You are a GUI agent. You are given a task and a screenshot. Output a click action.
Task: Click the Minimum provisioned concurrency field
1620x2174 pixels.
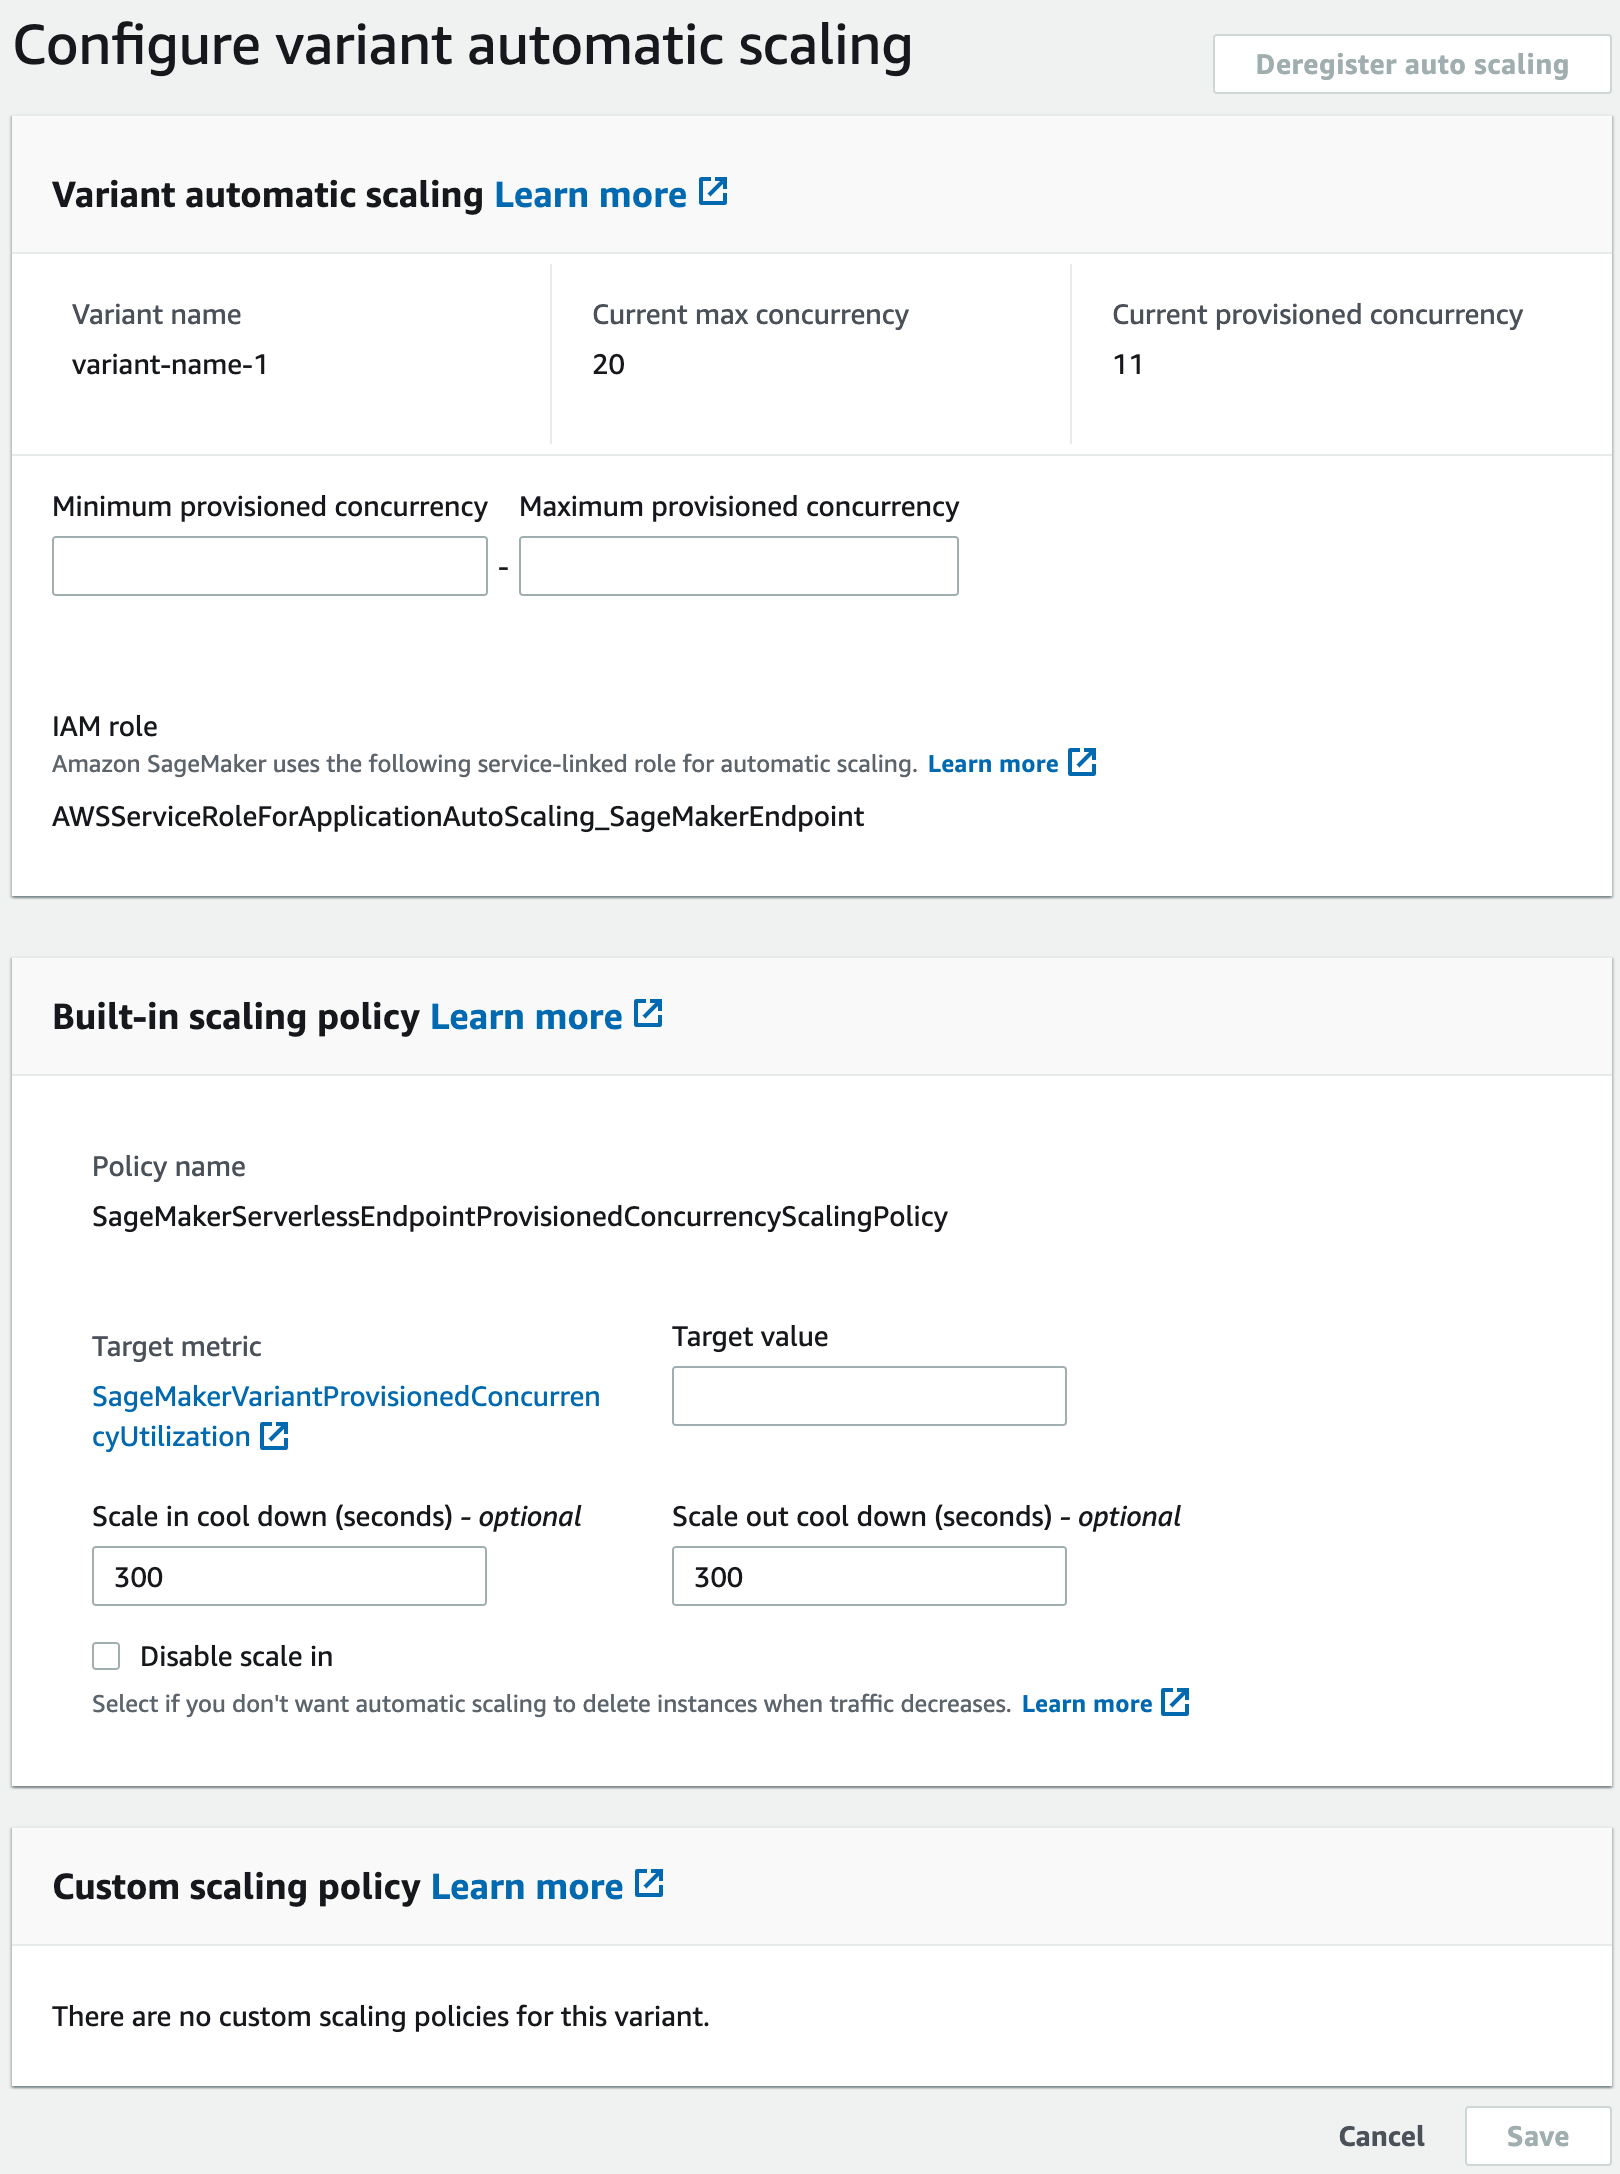[x=268, y=566]
